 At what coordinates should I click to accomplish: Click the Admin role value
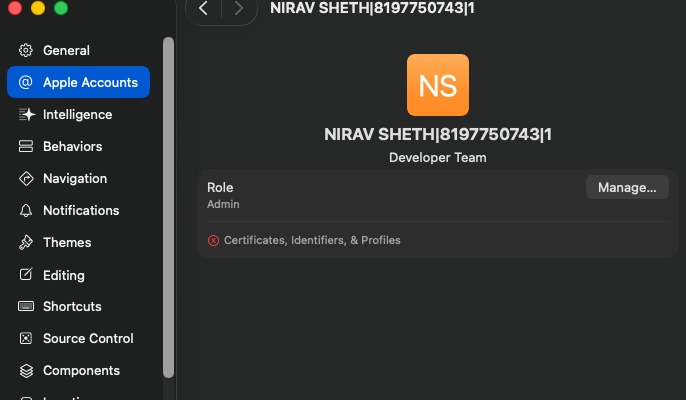pyautogui.click(x=223, y=204)
